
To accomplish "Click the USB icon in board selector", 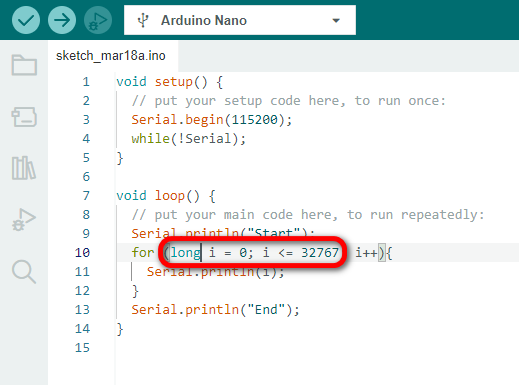I will (143, 20).
